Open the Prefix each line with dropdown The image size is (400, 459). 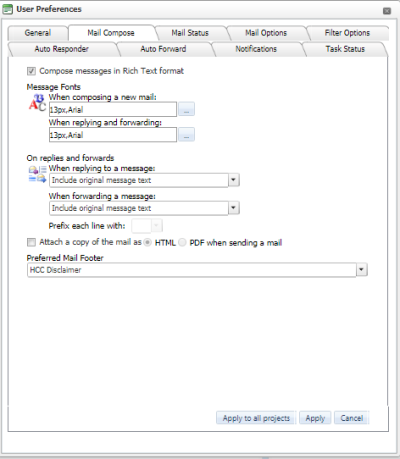pyautogui.click(x=157, y=226)
